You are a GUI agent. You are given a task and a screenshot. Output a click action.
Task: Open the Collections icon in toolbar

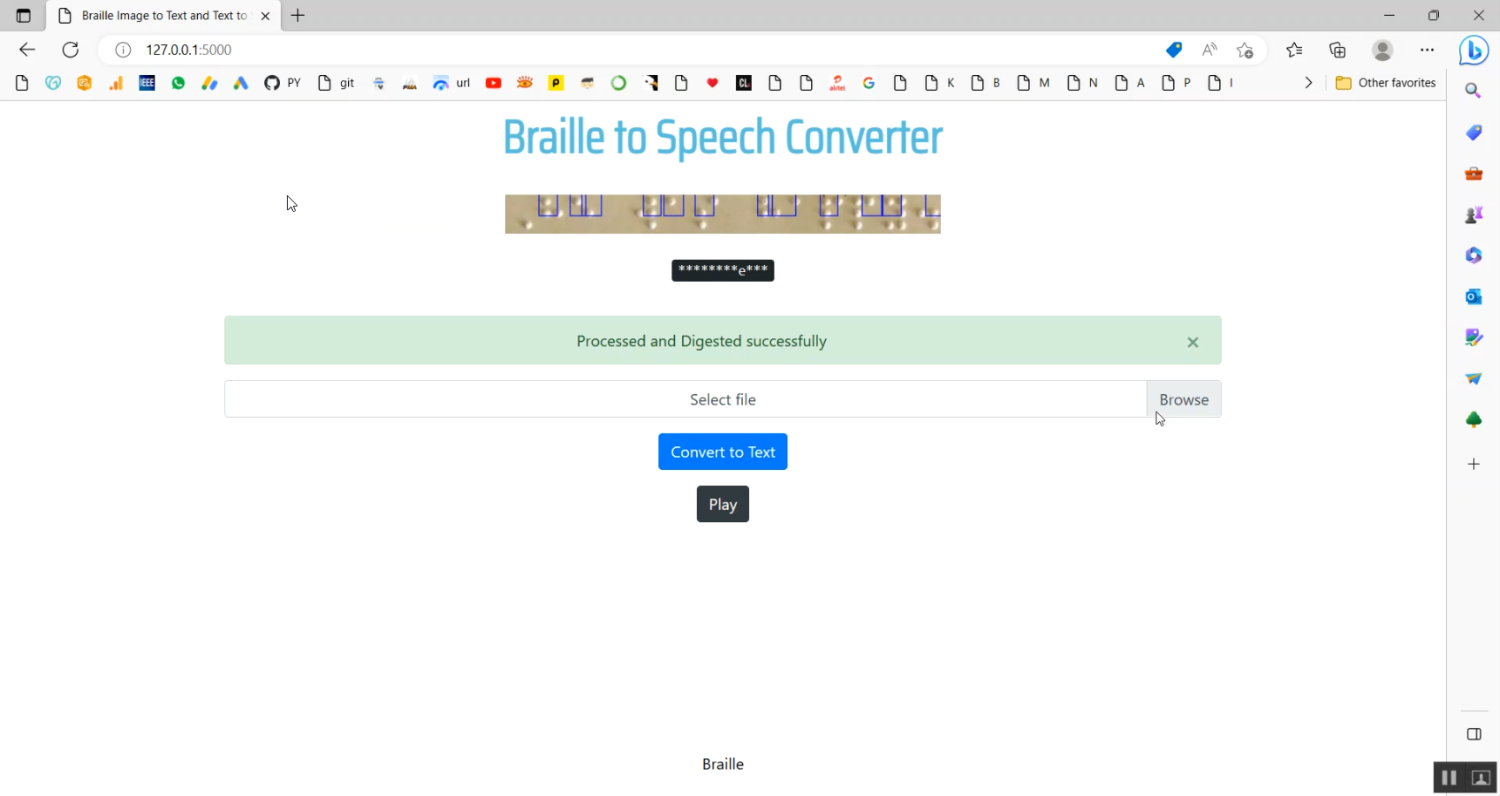click(x=1338, y=50)
